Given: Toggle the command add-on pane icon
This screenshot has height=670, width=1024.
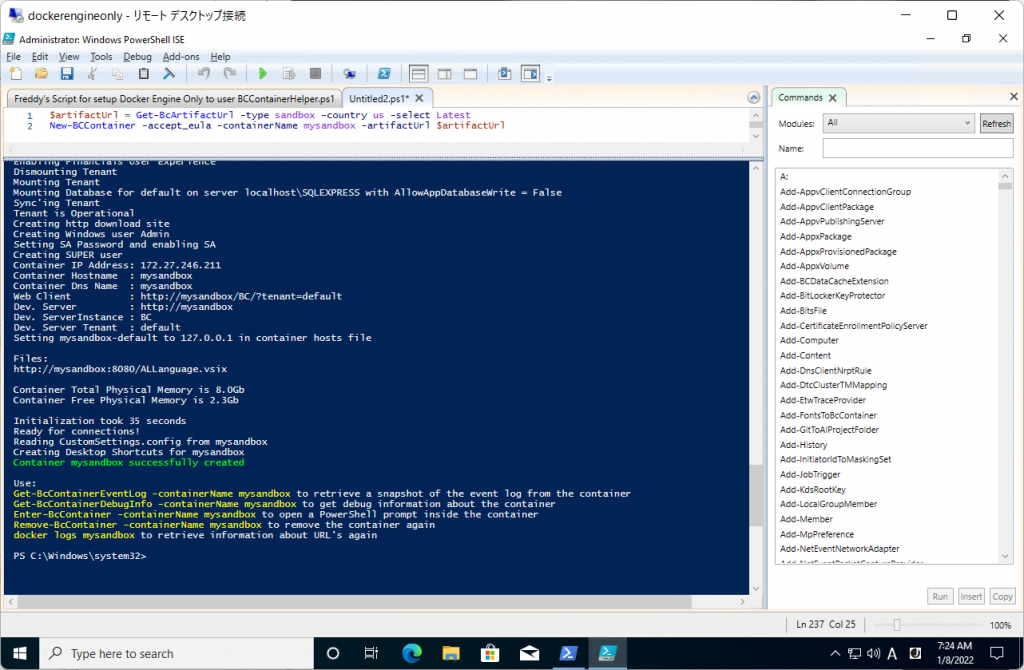Looking at the screenshot, I should [530, 74].
